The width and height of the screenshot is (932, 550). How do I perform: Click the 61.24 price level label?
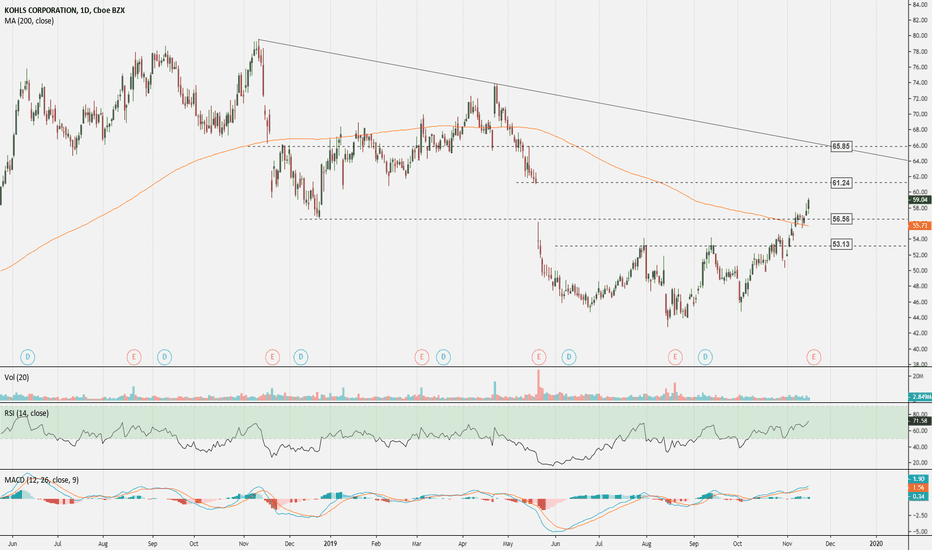(x=841, y=183)
